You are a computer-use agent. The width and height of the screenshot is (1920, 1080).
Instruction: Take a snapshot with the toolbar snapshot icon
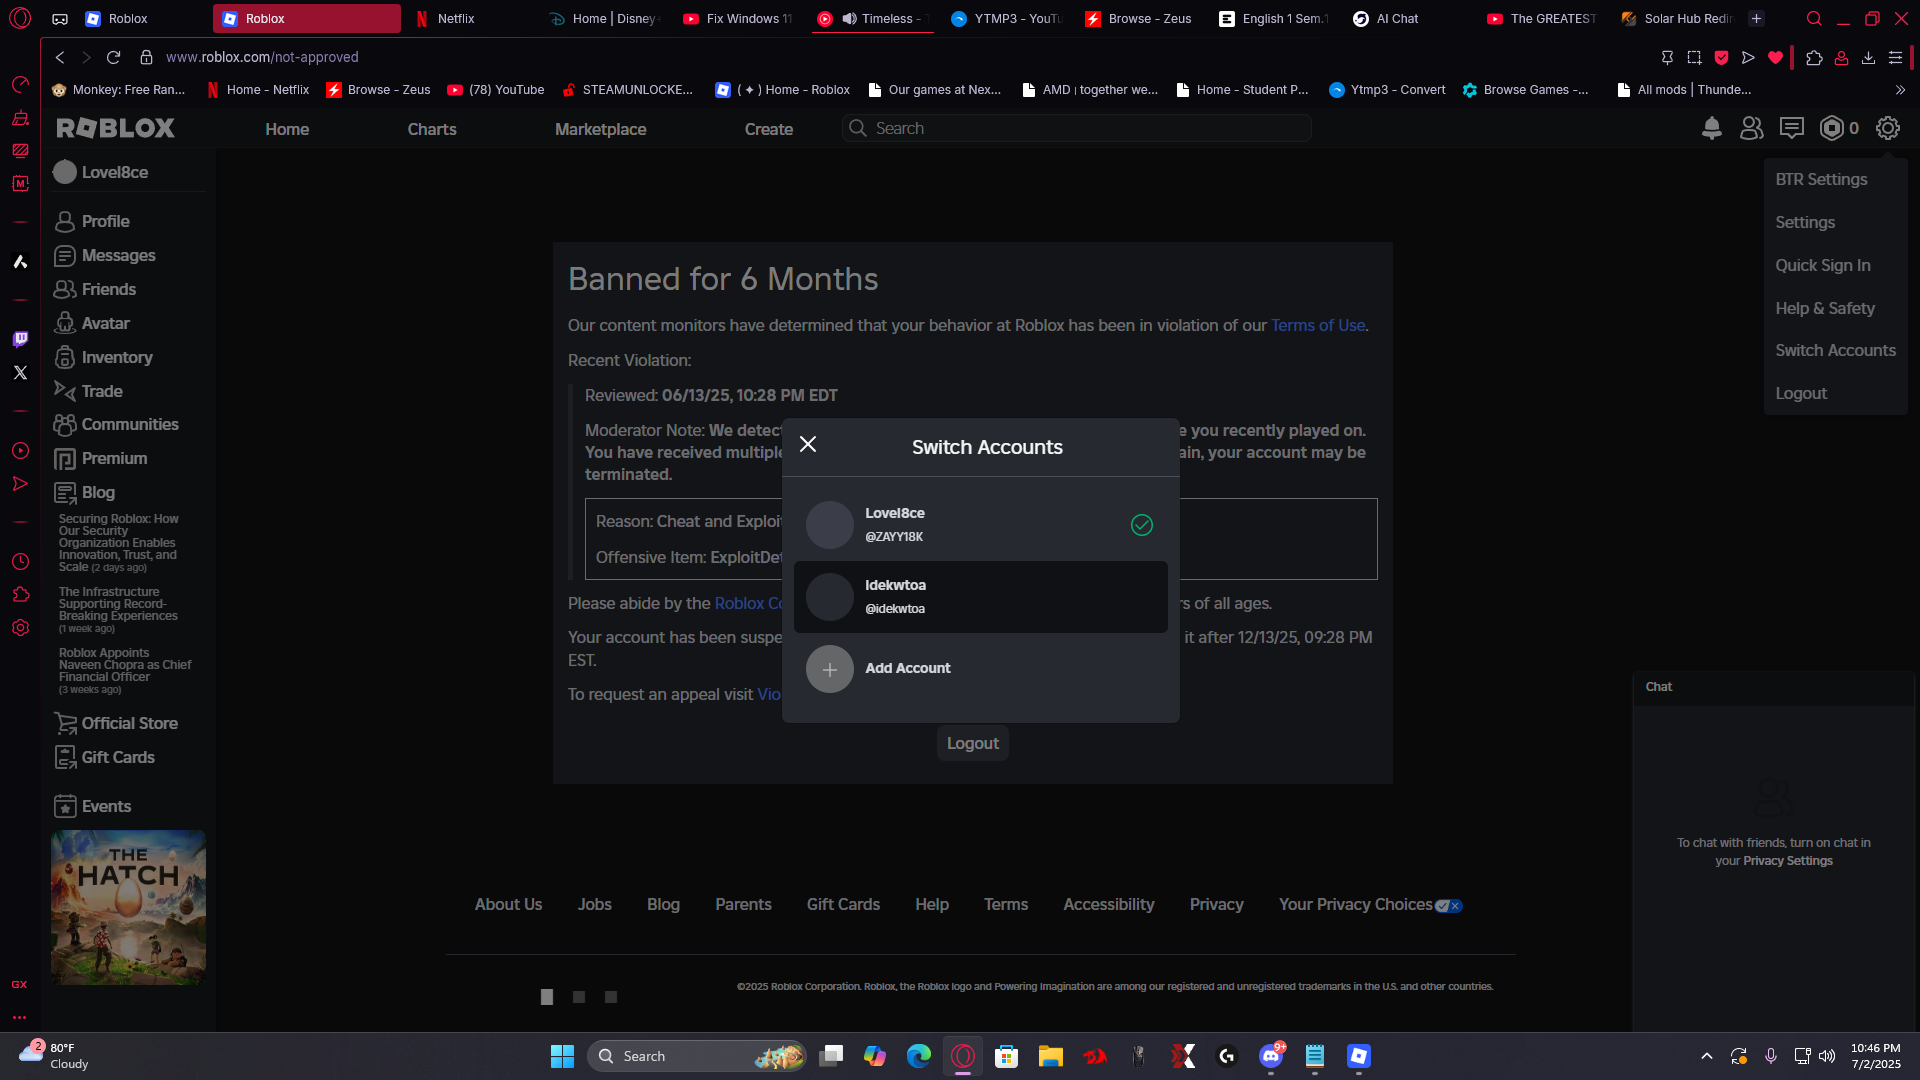pos(1694,58)
